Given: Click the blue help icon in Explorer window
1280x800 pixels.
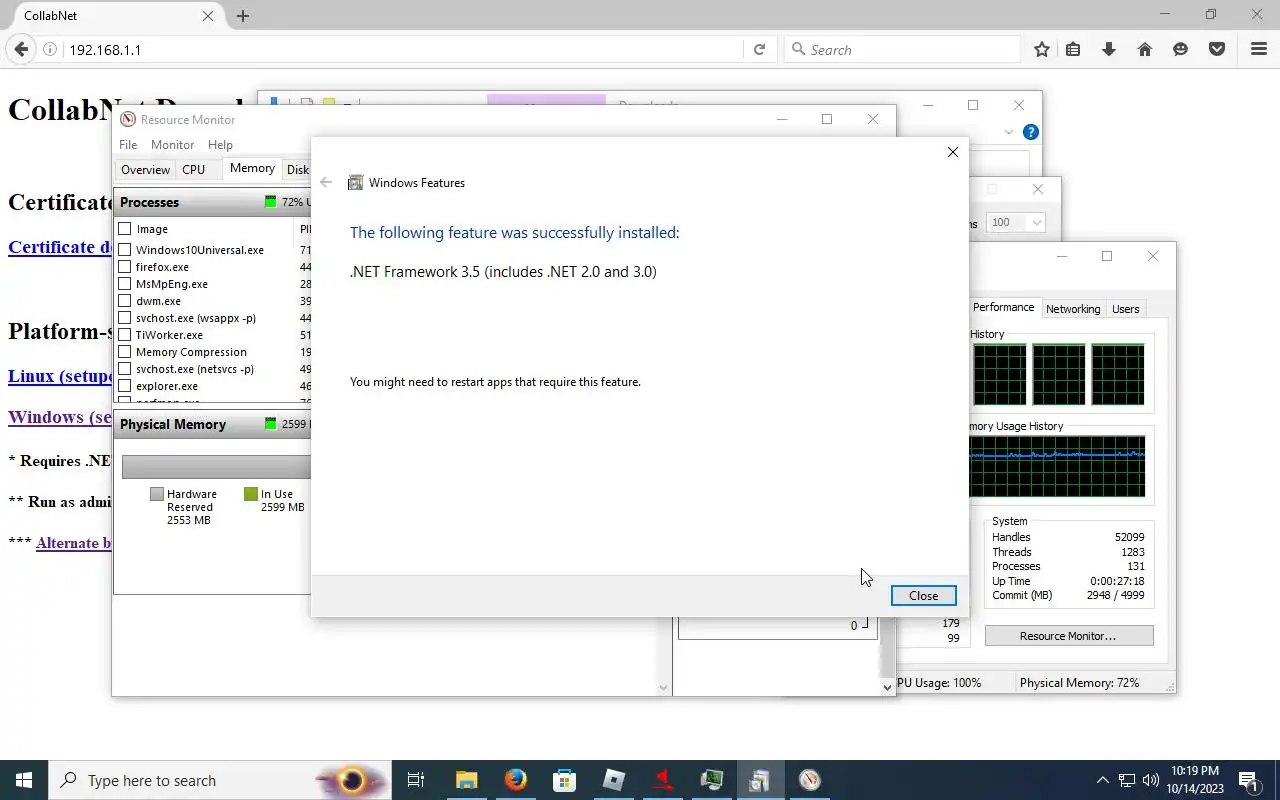Looking at the screenshot, I should coord(1031,132).
